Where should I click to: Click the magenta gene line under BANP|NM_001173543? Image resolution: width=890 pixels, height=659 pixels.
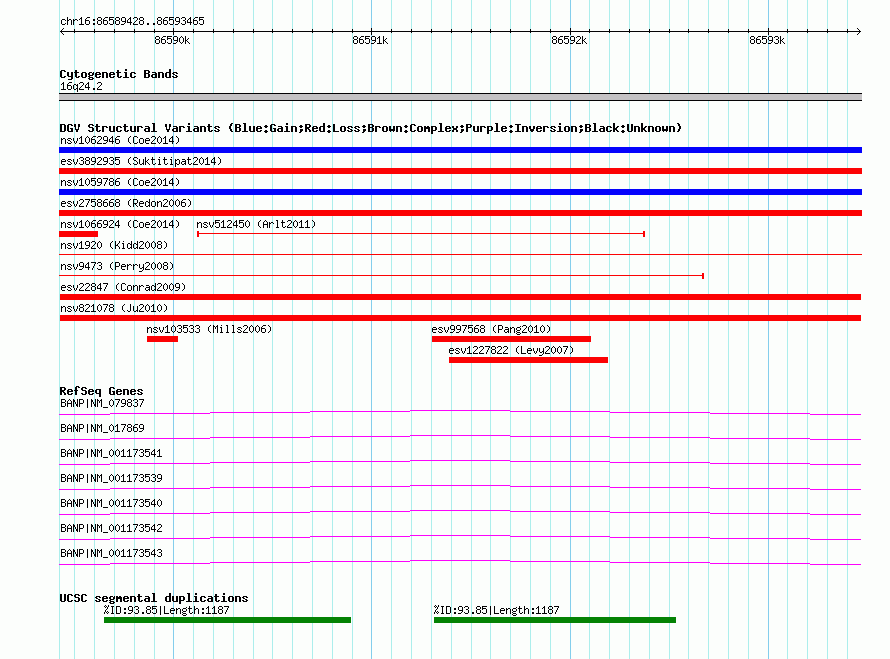click(460, 562)
